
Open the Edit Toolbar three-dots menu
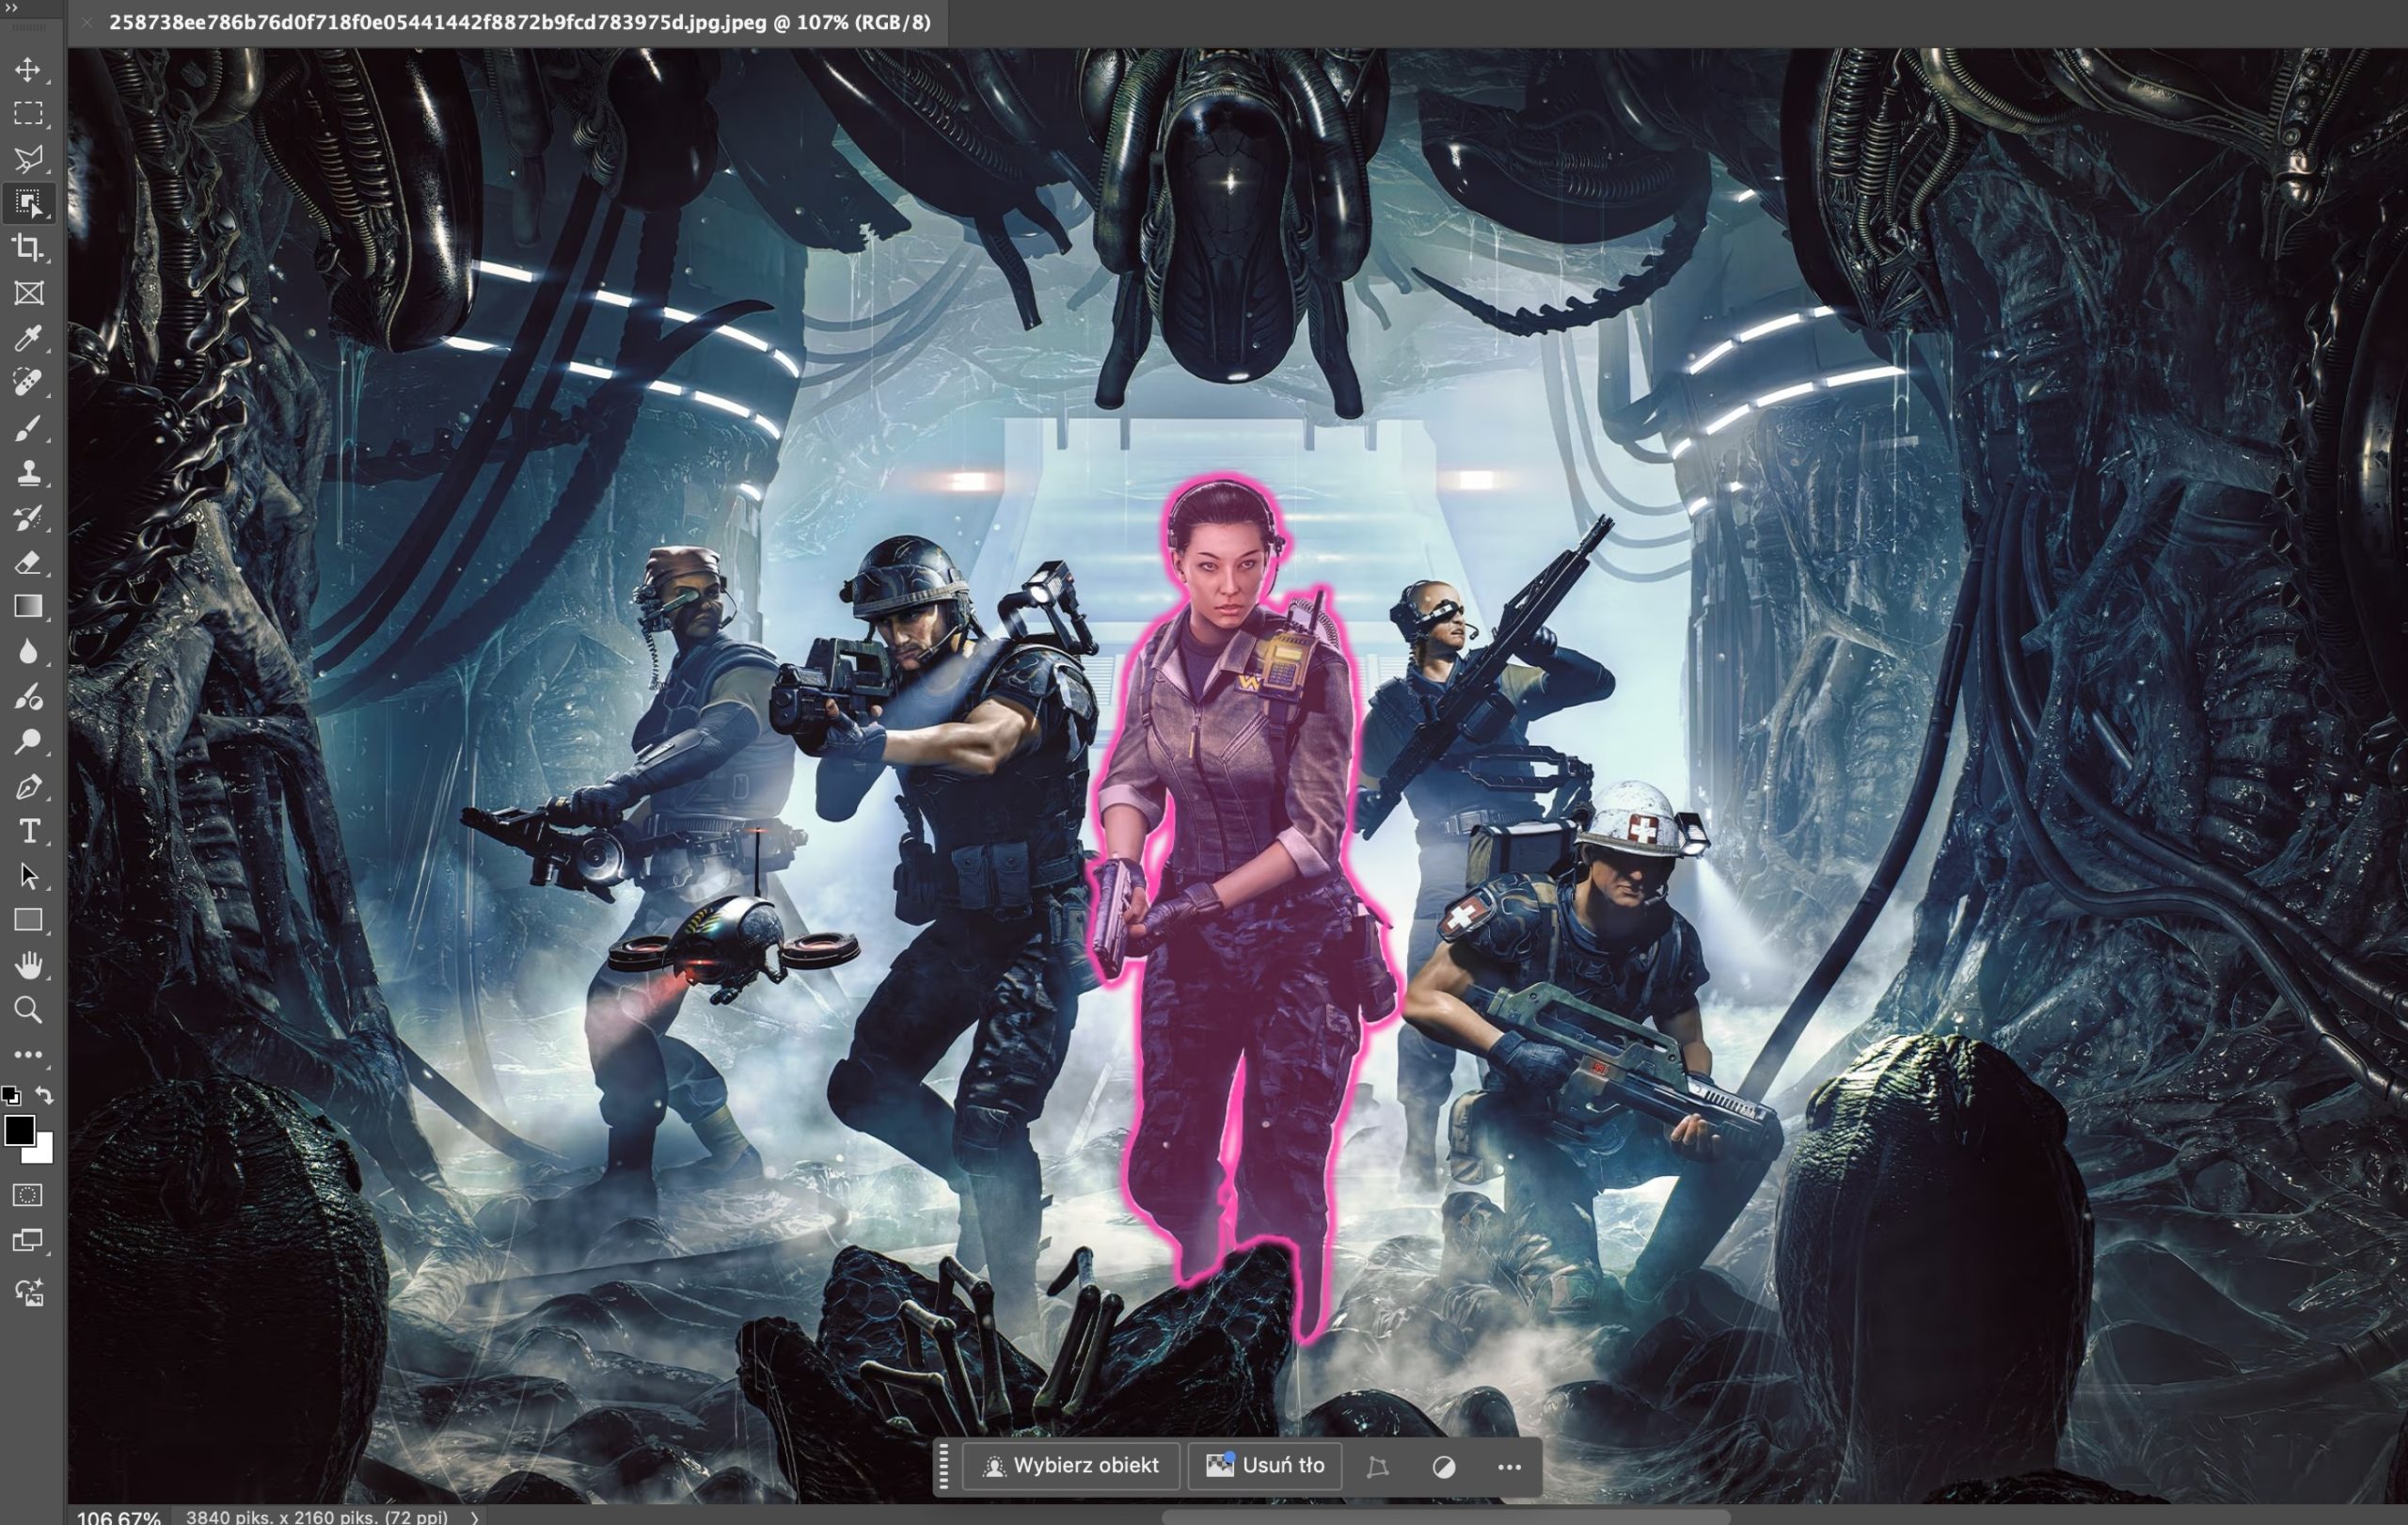click(28, 1054)
